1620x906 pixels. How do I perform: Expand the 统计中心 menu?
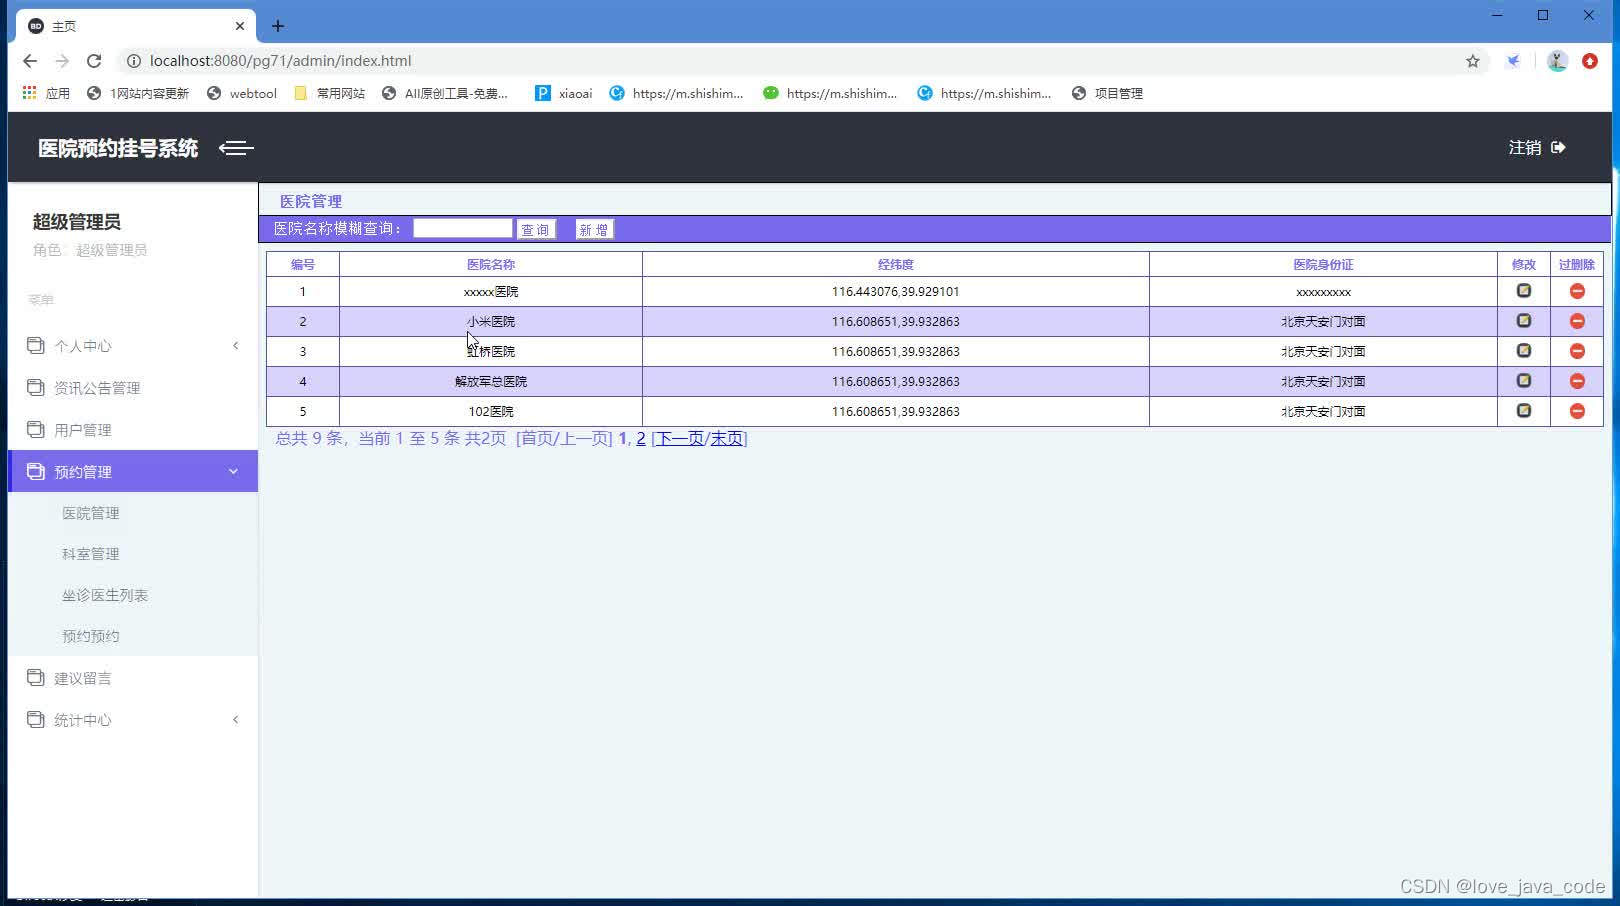pos(133,720)
